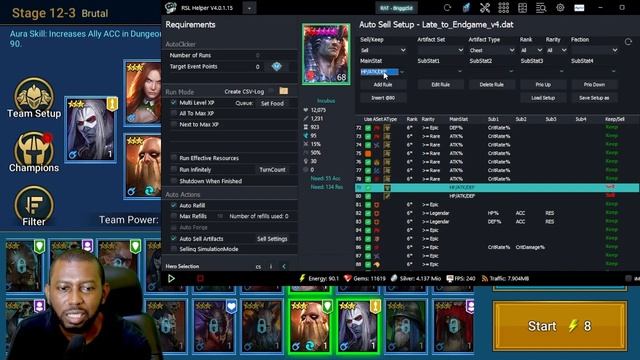Viewport: 640px width, 360px height.
Task: Open the dotted grid icon in the title bar
Action: pos(503,8)
